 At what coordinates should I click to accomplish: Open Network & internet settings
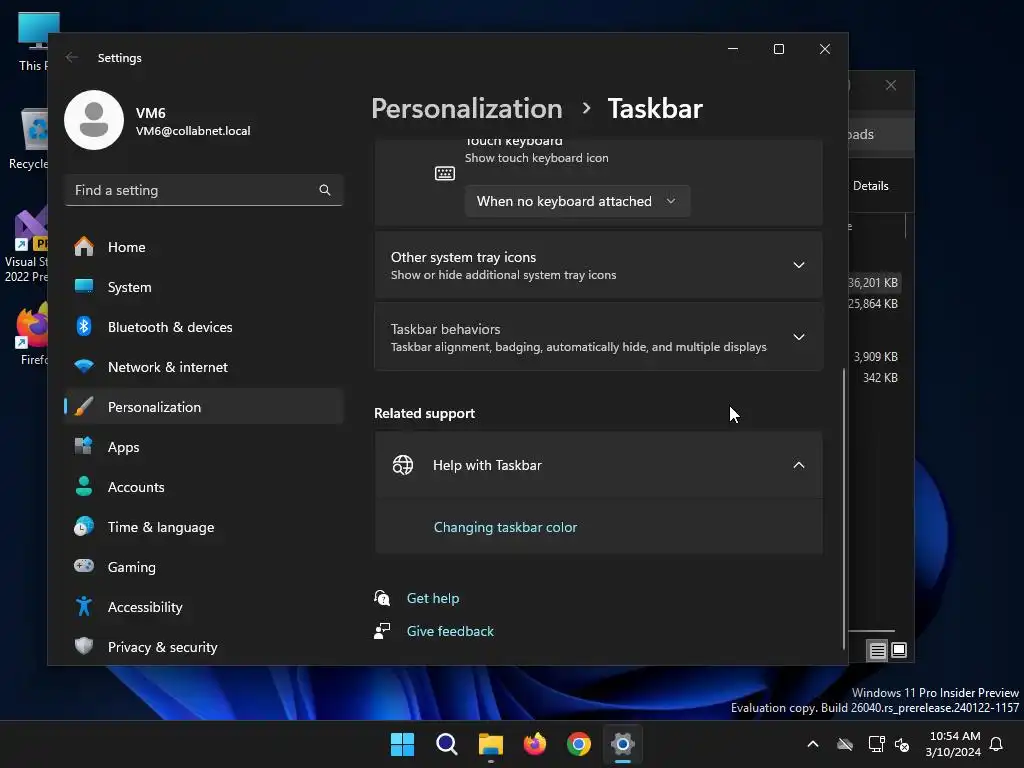point(204,366)
